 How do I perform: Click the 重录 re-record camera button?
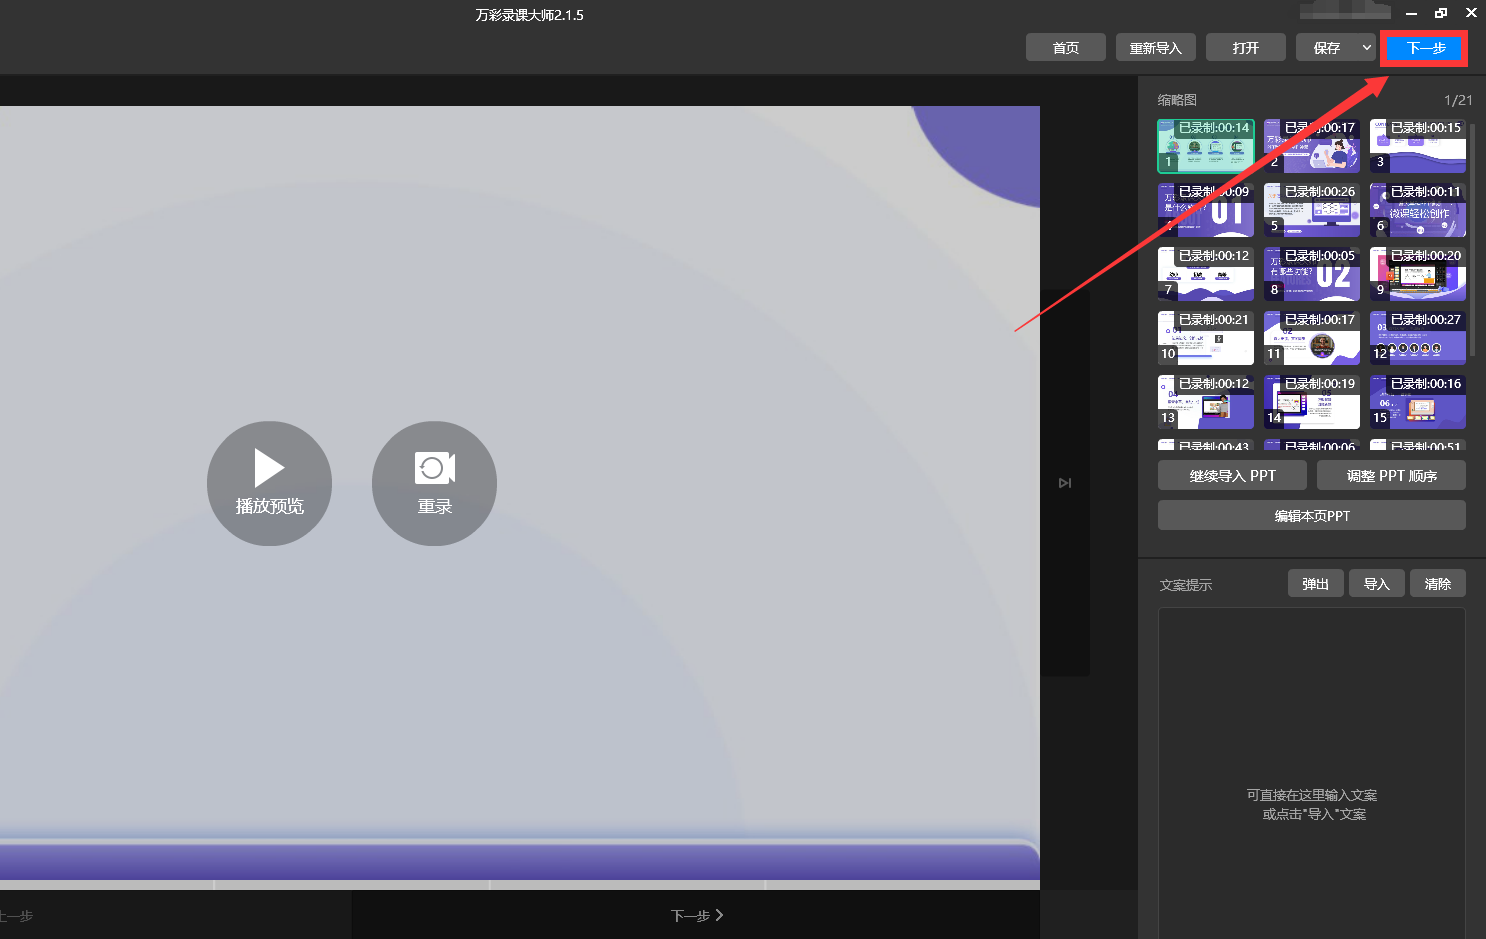click(x=434, y=483)
